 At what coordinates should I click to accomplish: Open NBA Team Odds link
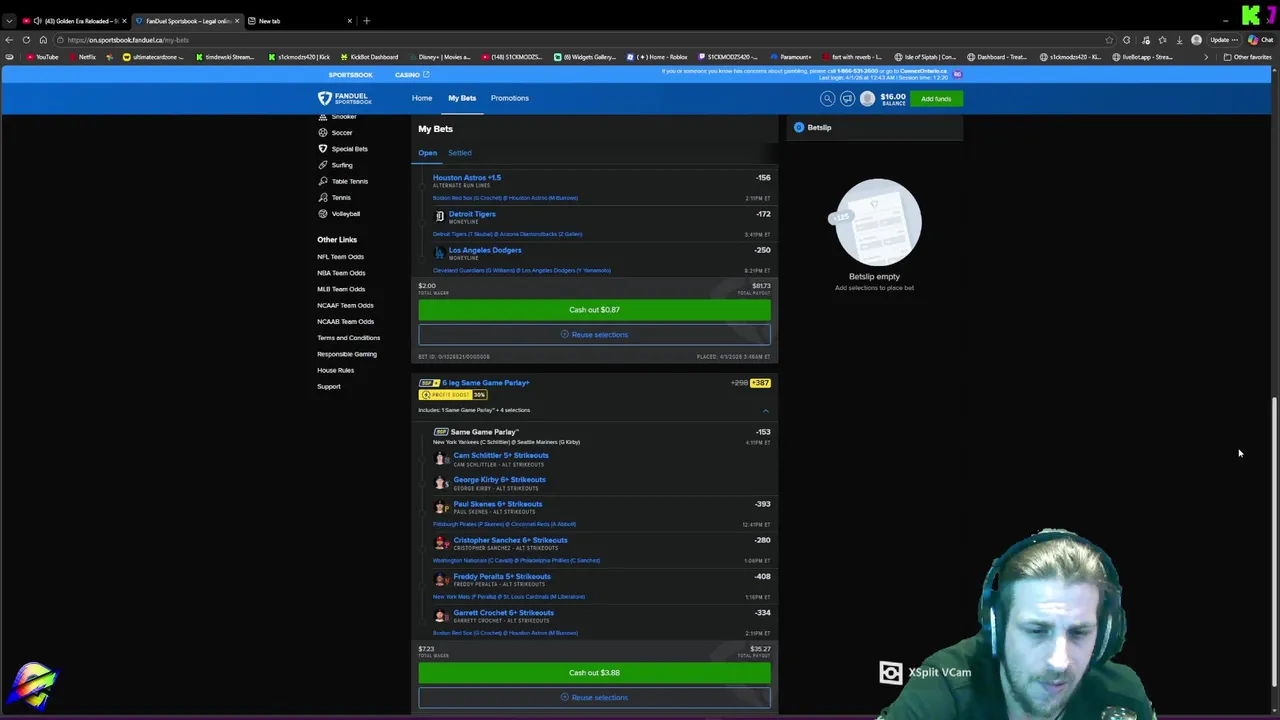pyautogui.click(x=341, y=273)
